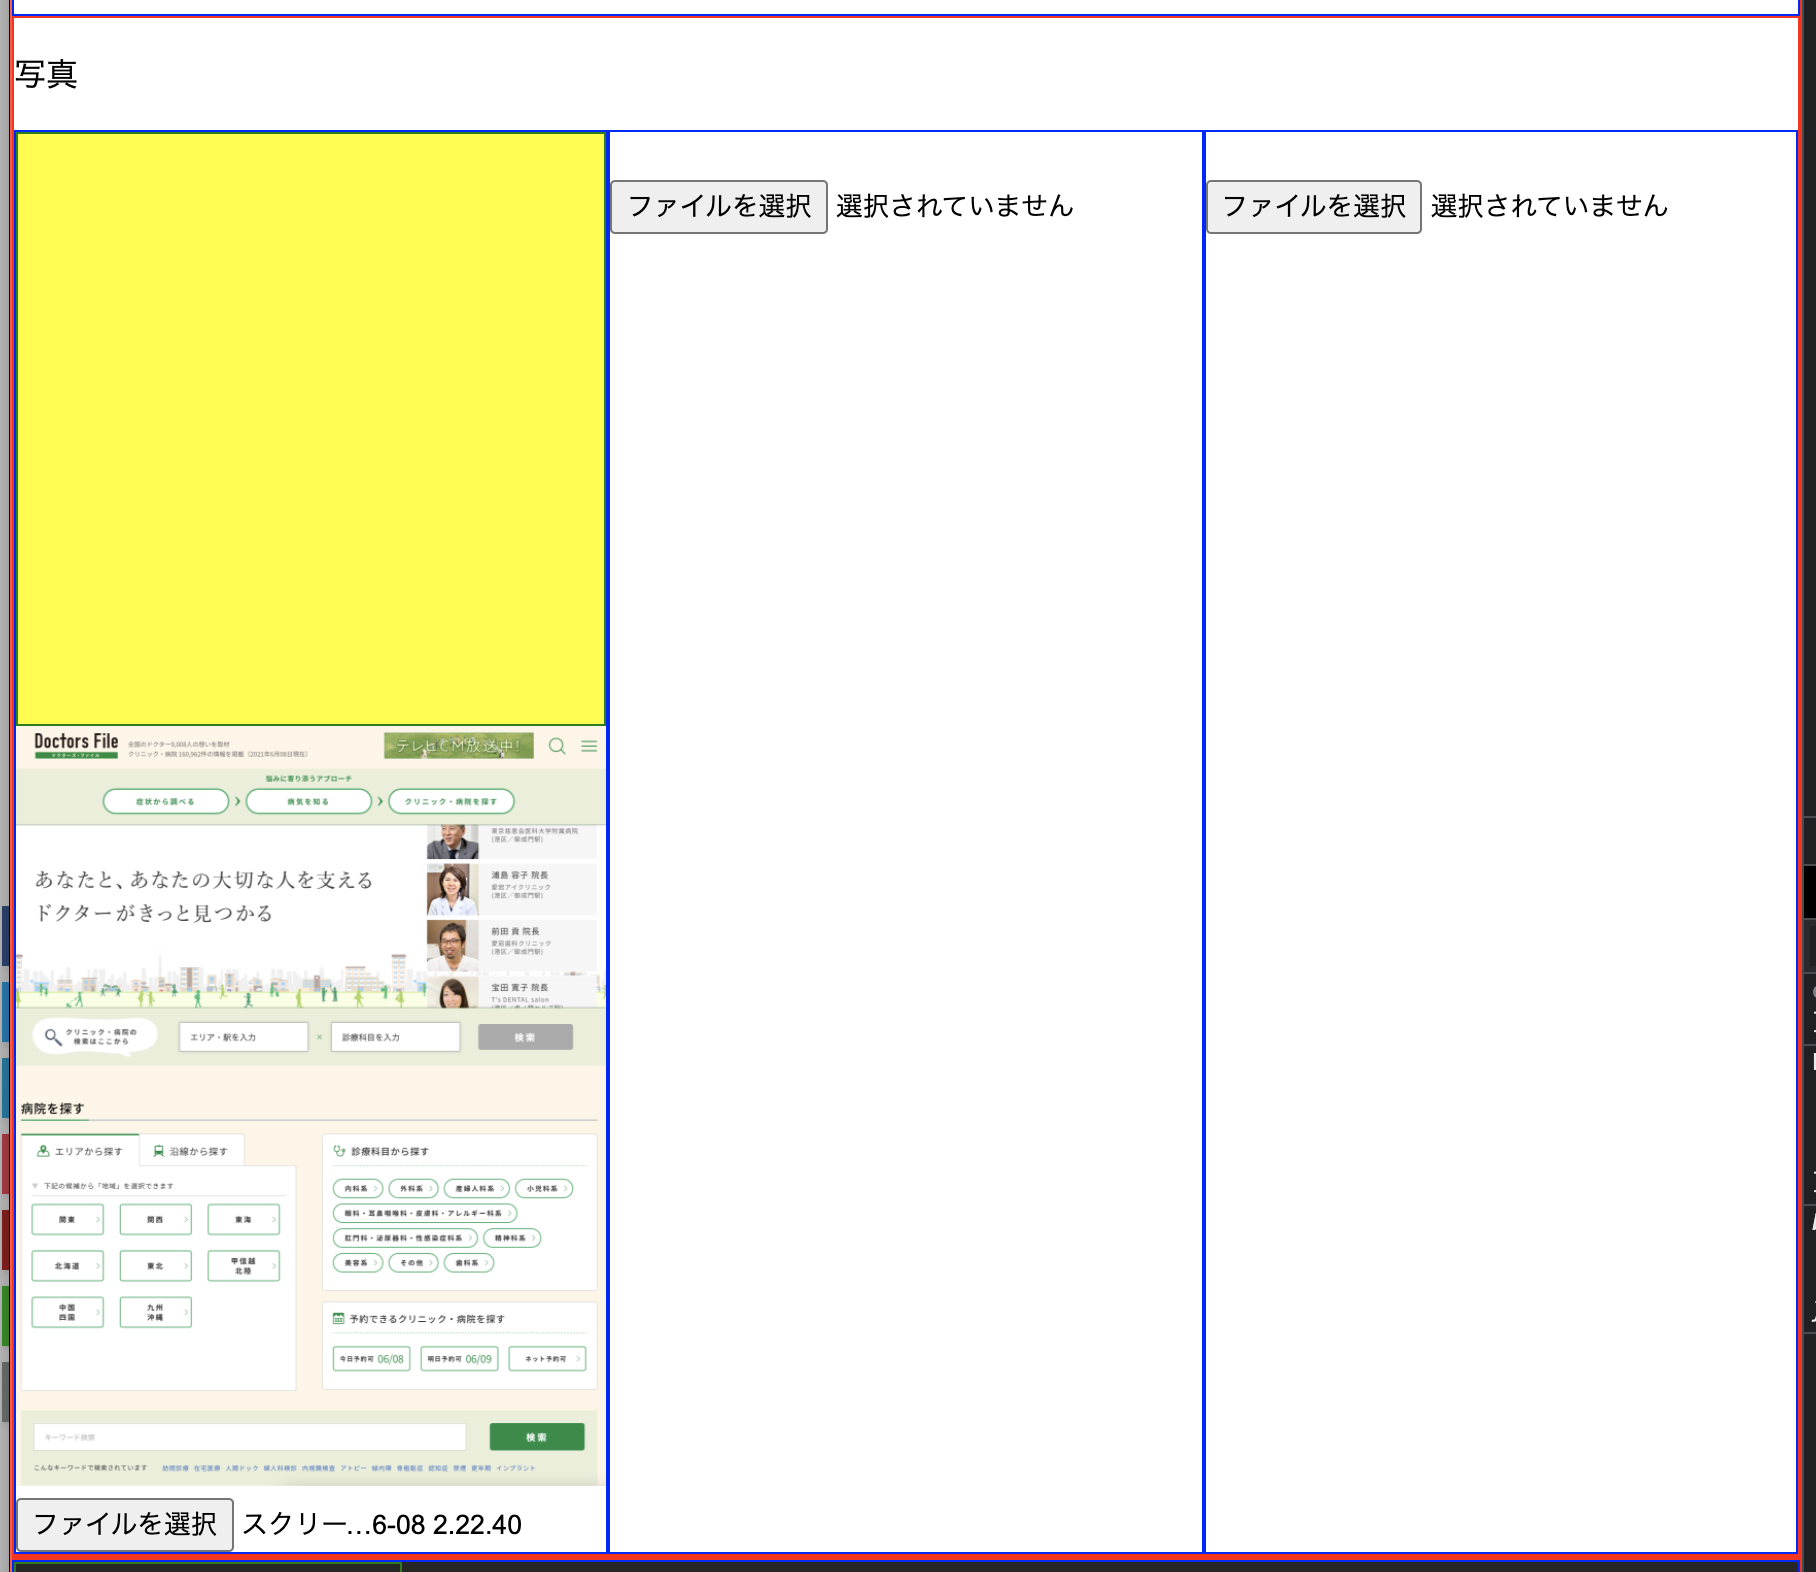
Task: Expand the 内科系 category chevron
Action: [378, 1189]
